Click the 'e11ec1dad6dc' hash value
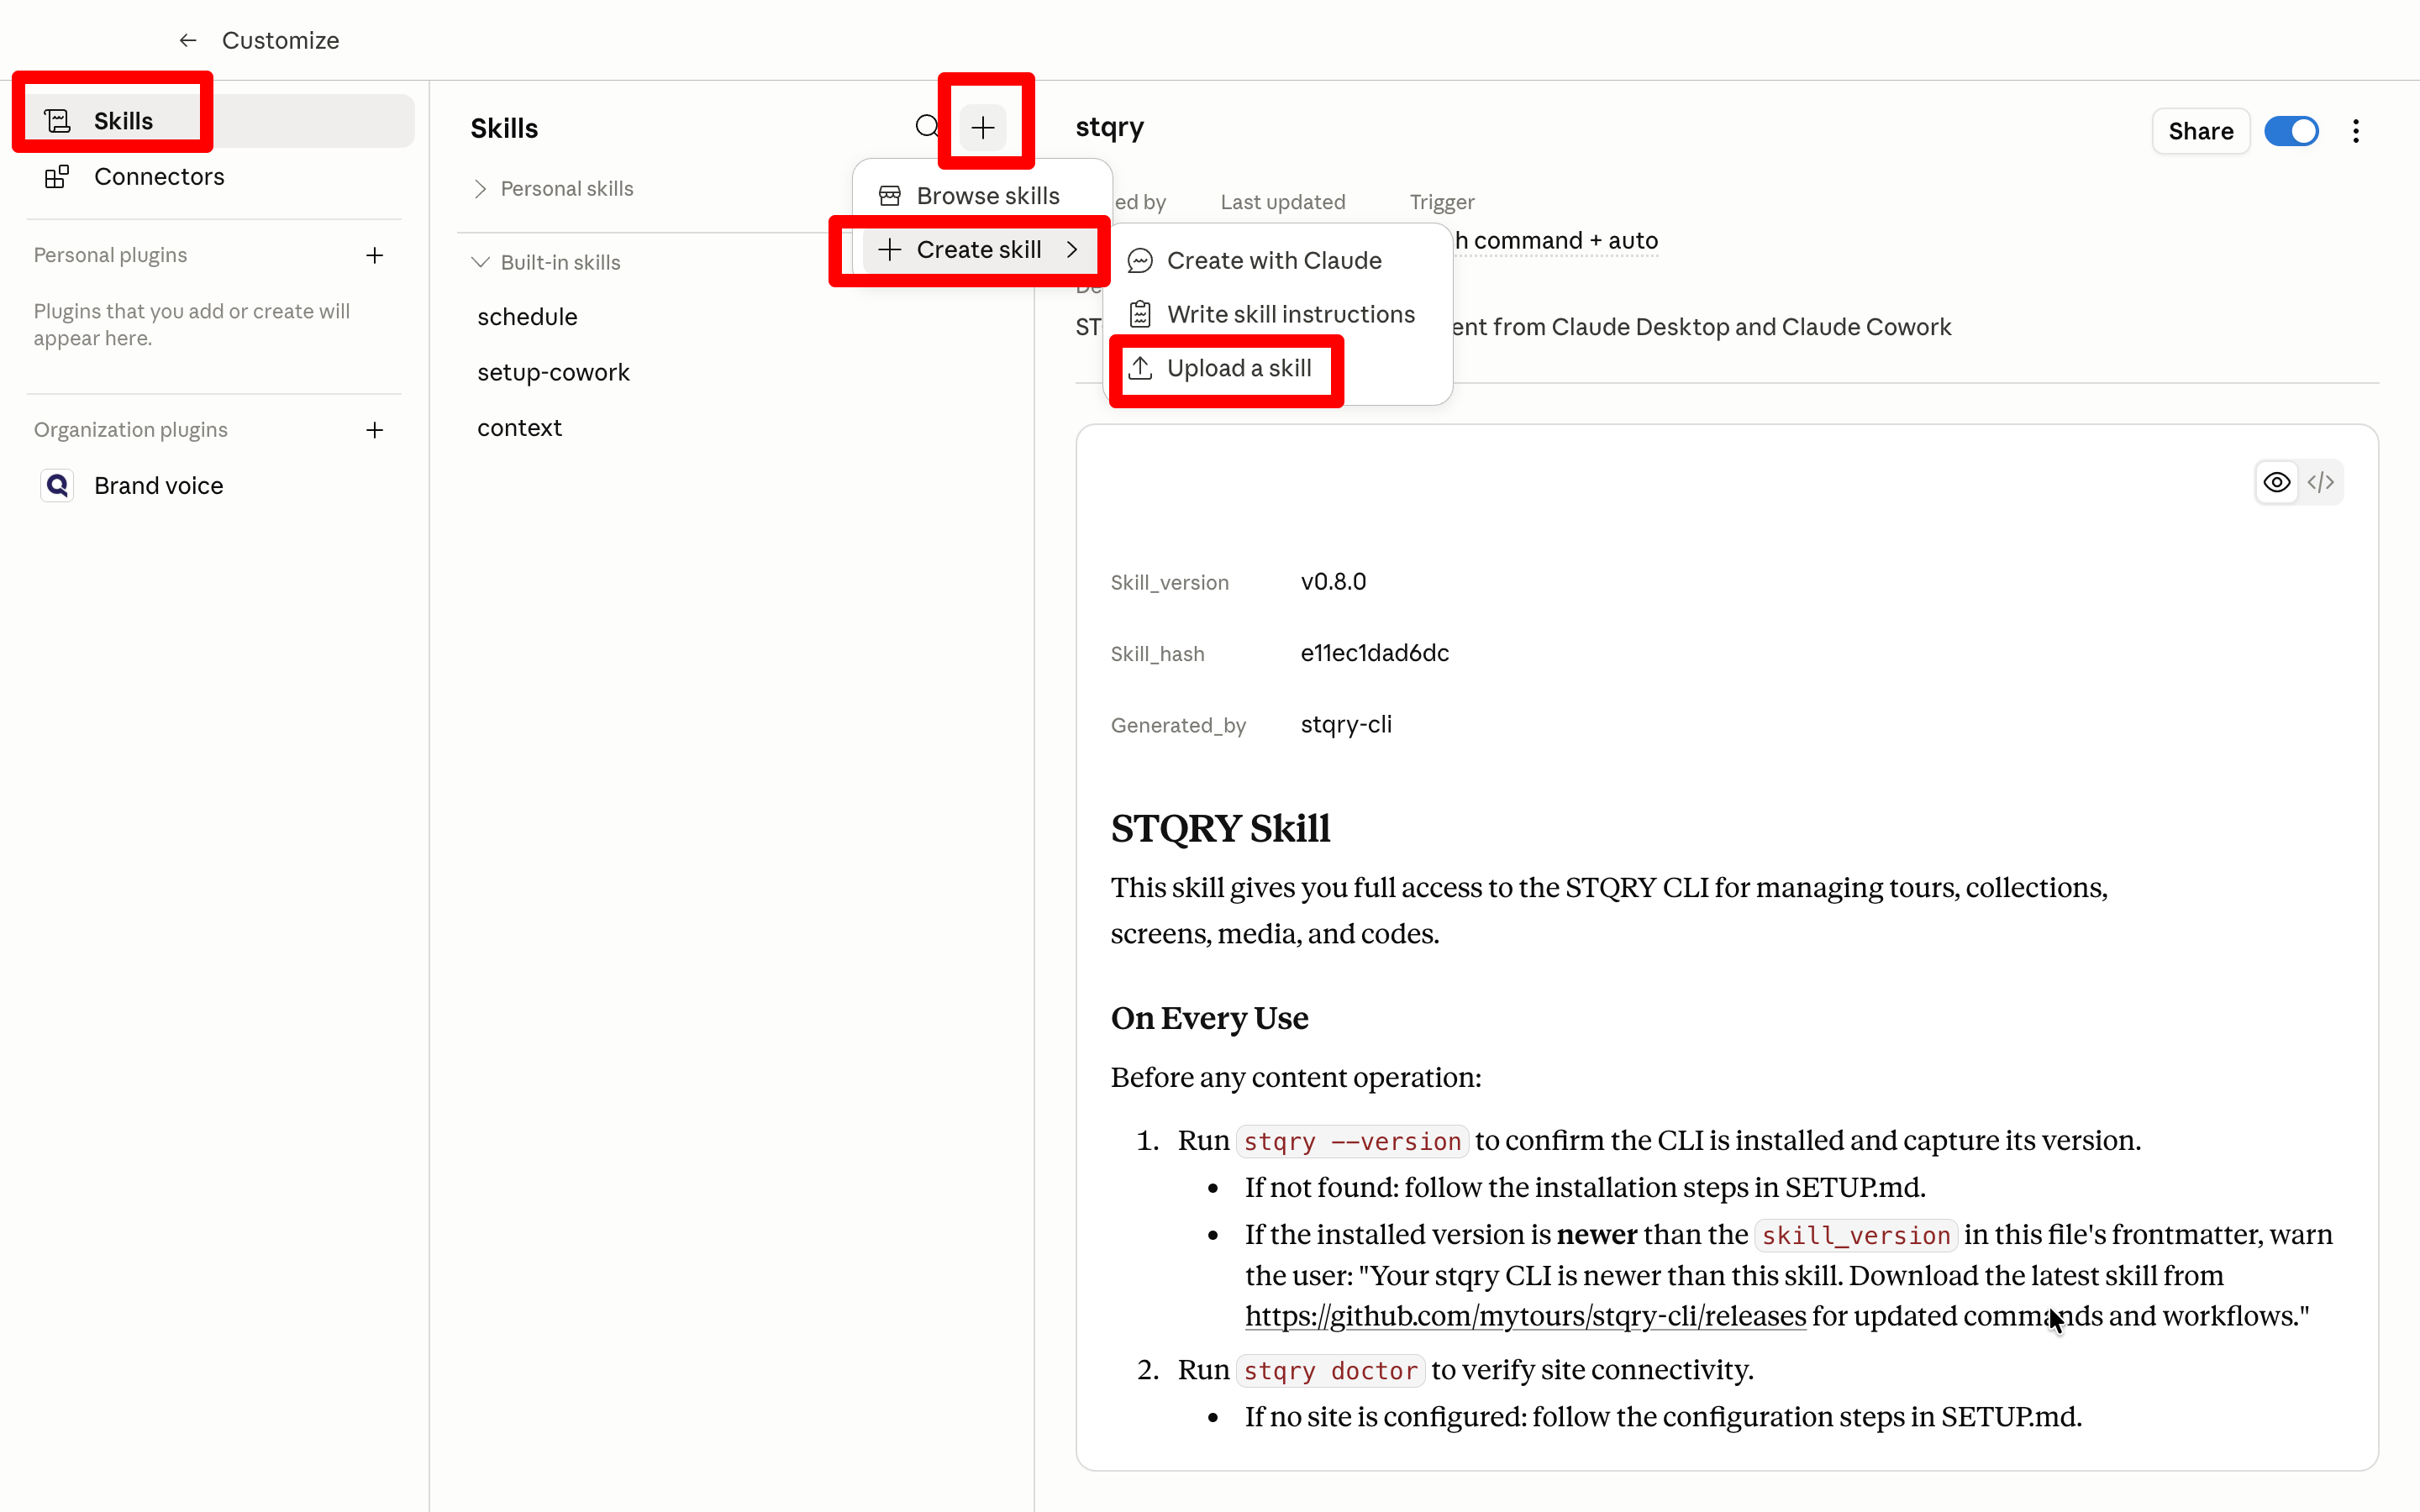 tap(1374, 653)
